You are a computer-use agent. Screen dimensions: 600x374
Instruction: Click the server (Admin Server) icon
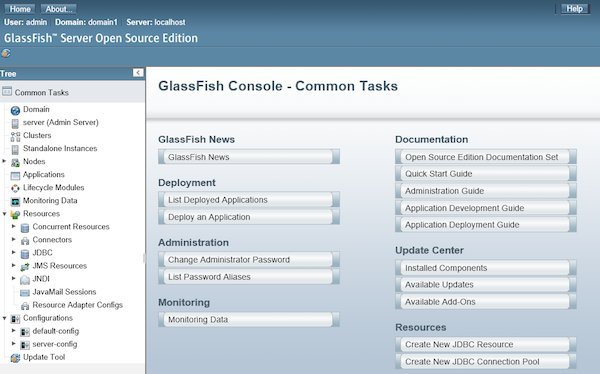pos(15,124)
